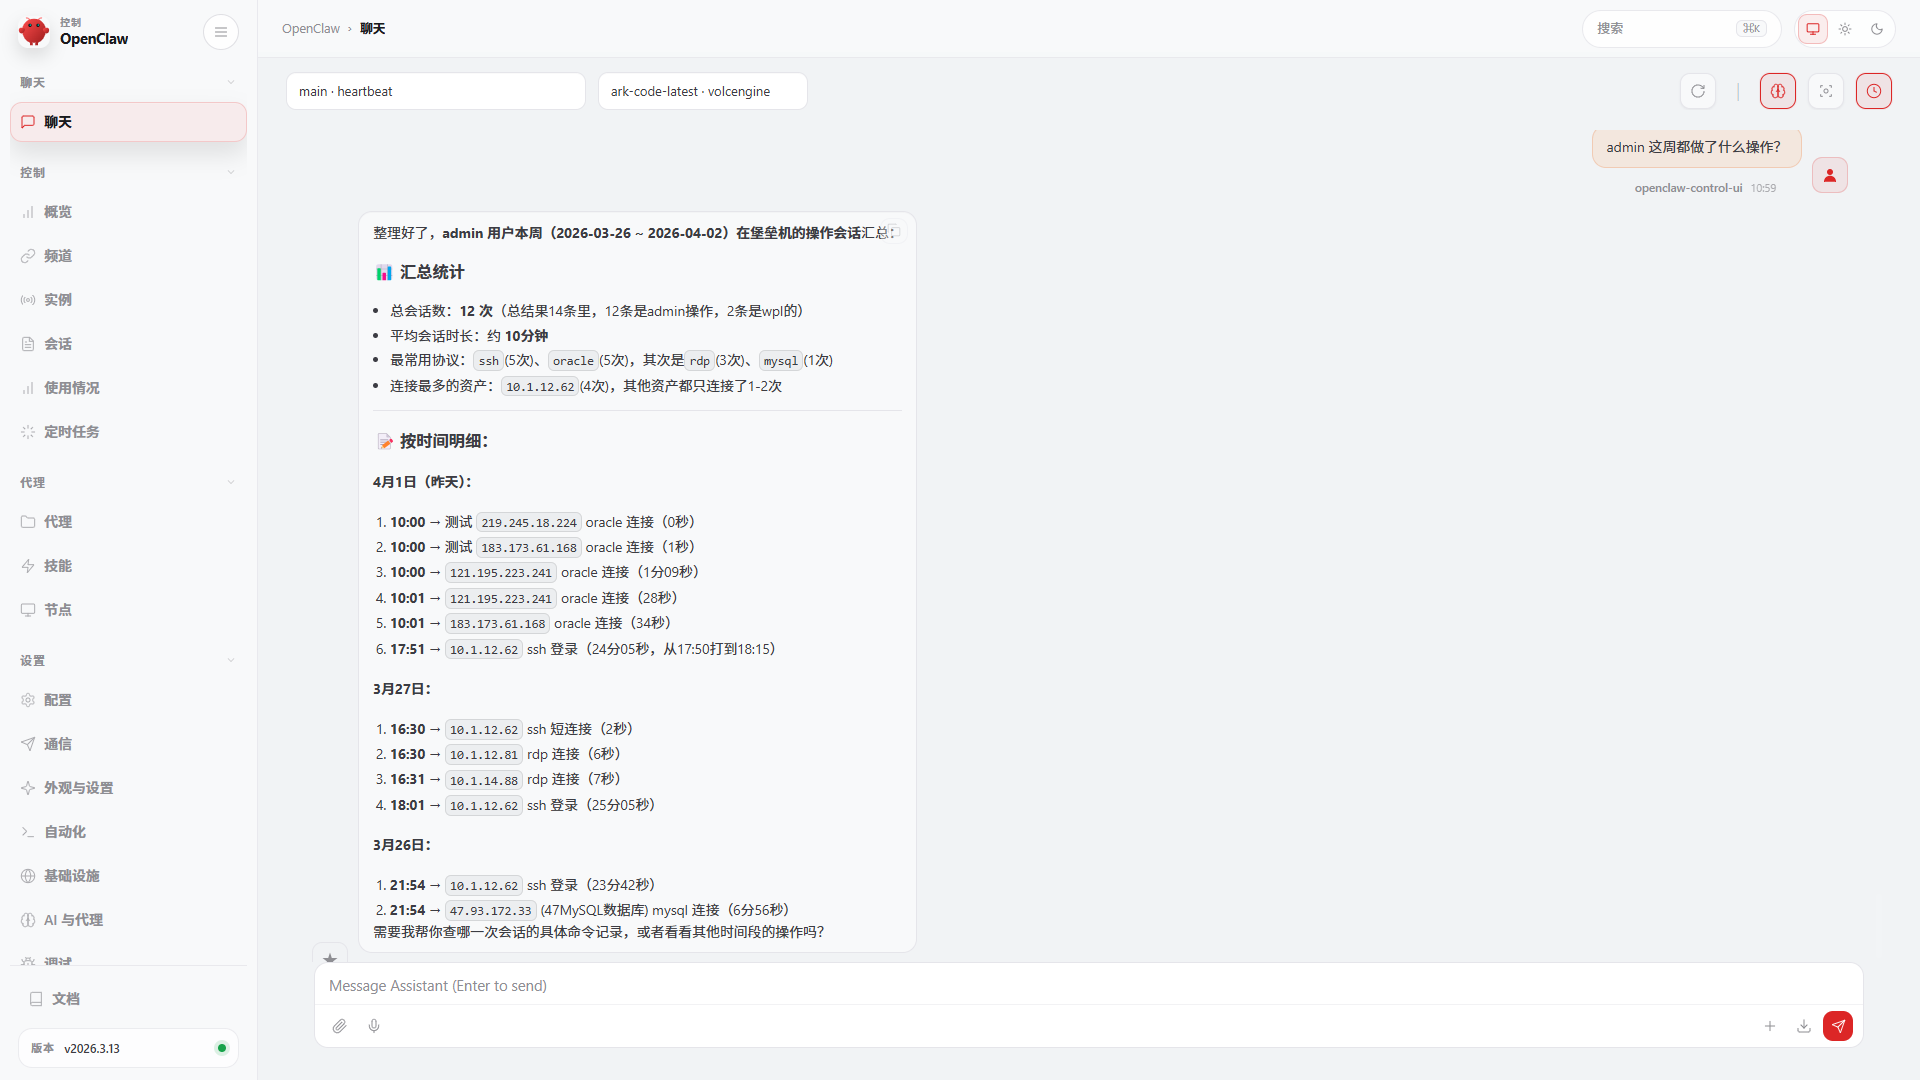Viewport: 1920px width, 1080px height.
Task: Toggle the thinking brain icon button
Action: coord(1778,91)
